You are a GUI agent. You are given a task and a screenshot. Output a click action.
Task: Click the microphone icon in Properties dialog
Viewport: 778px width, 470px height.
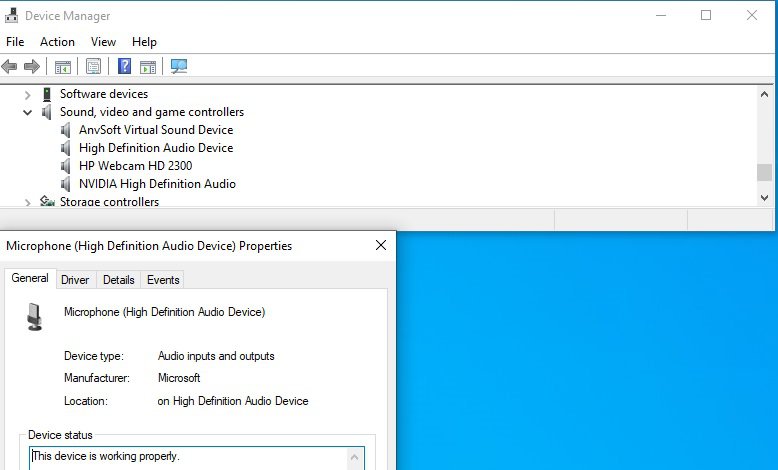point(36,317)
